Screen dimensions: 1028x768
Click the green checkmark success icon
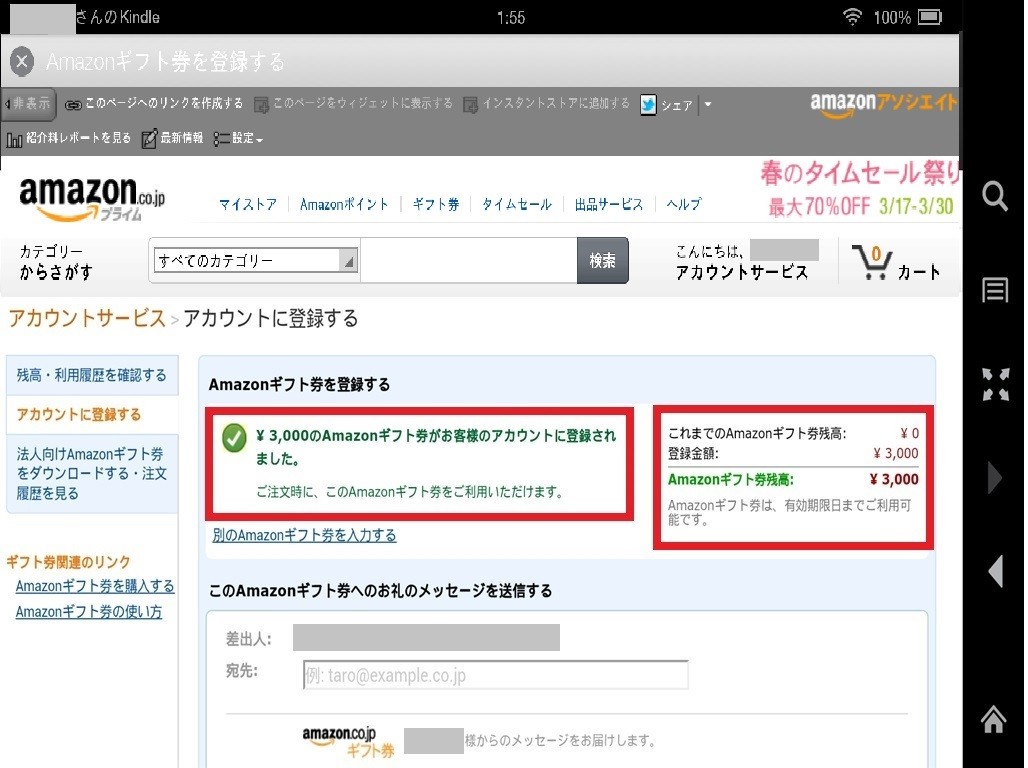tap(234, 438)
